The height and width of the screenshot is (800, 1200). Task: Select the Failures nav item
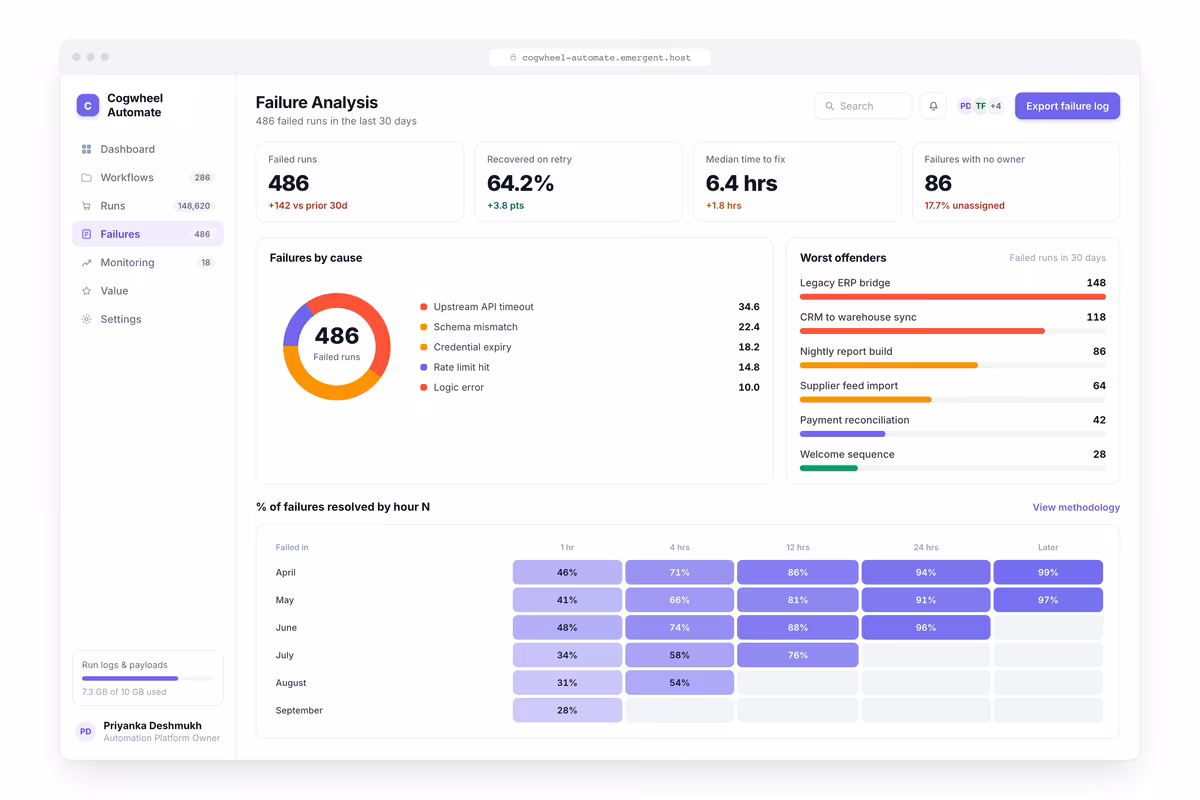click(x=148, y=234)
